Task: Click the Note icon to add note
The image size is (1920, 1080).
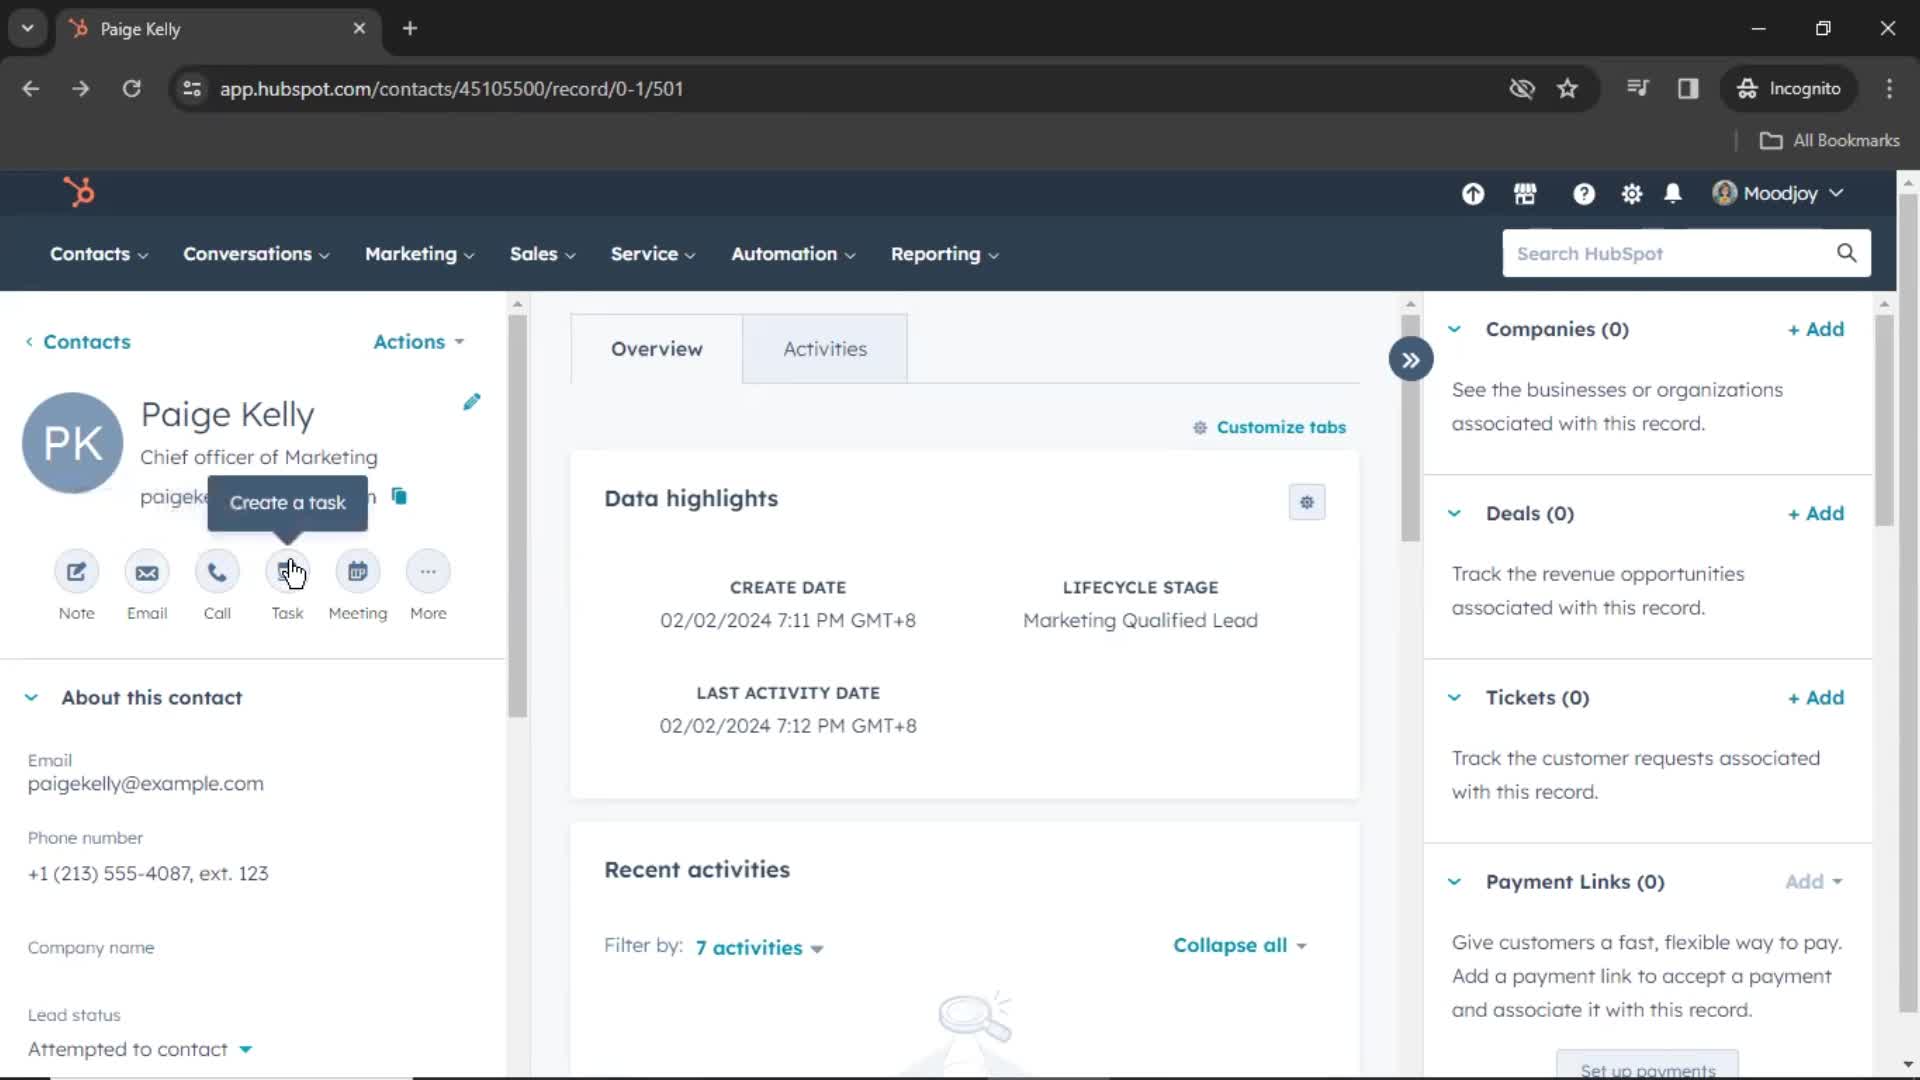Action: point(76,571)
